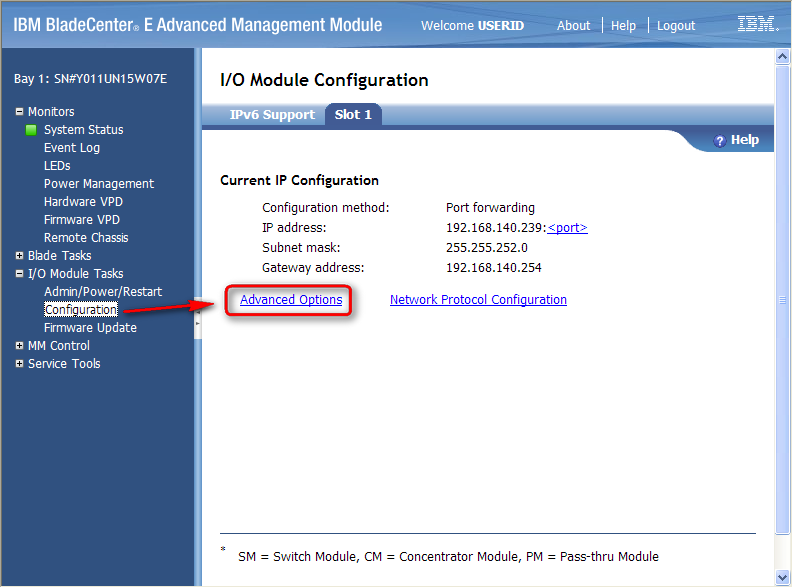Click the sidebar splitter collapse handle
This screenshot has width=793, height=588.
tap(198, 318)
